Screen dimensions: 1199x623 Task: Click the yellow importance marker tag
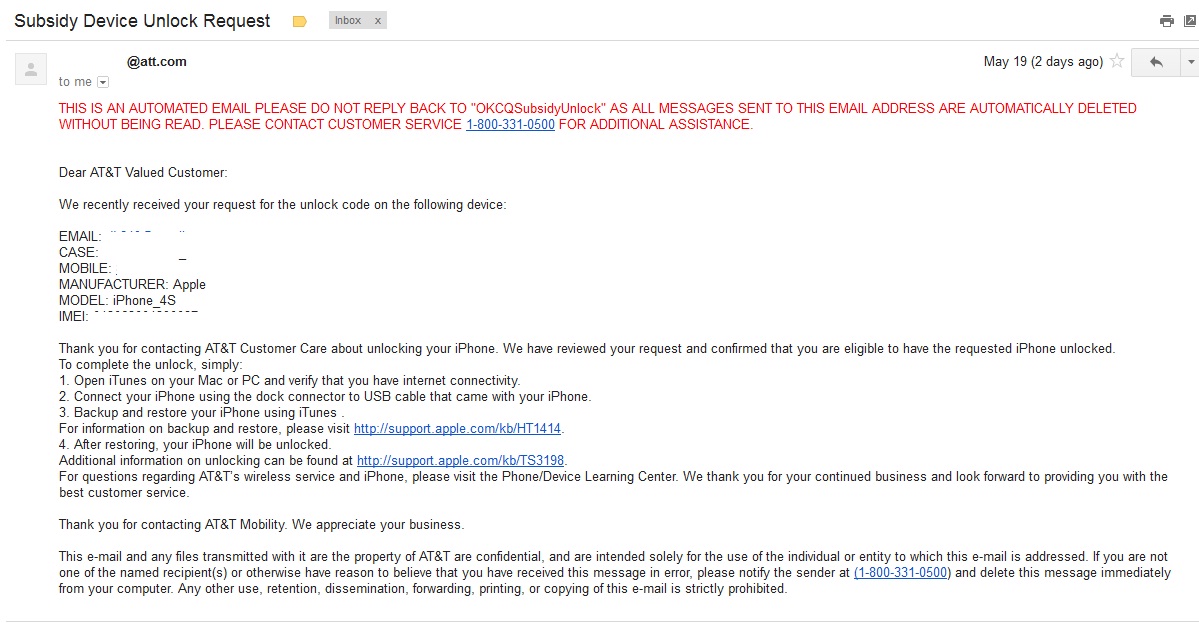coord(300,21)
